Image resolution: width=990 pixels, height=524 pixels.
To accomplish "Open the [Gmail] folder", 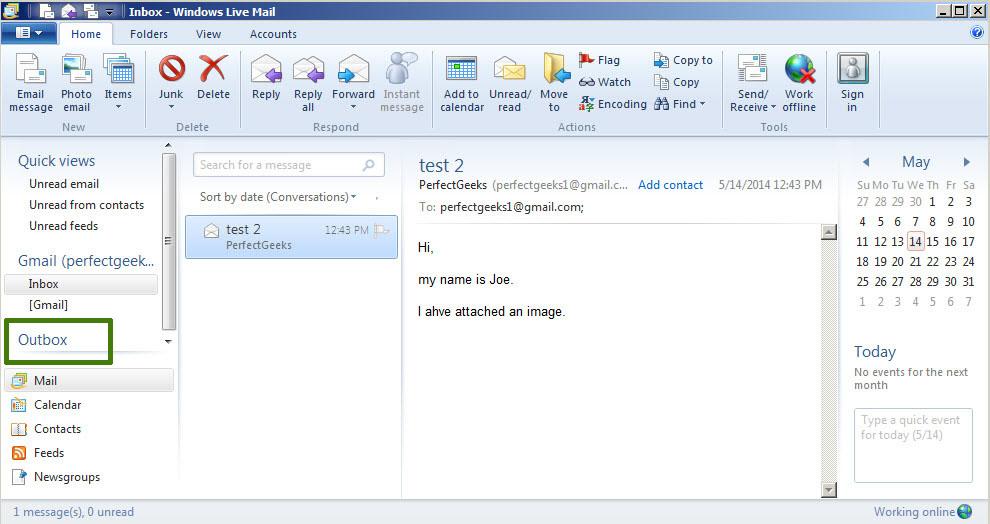I will [x=48, y=305].
